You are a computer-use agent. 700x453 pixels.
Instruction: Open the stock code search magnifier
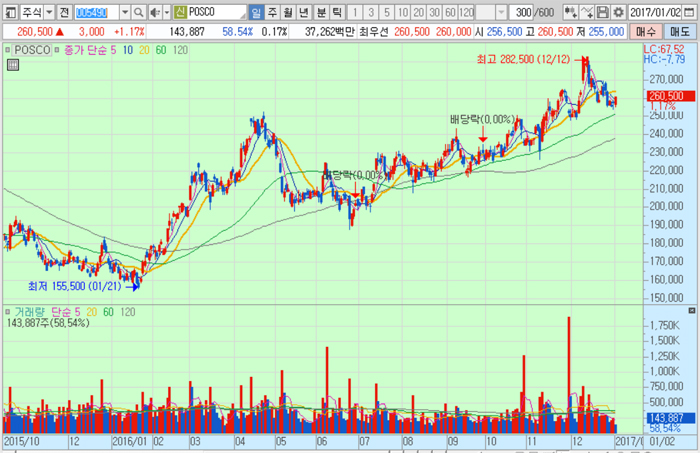138,12
